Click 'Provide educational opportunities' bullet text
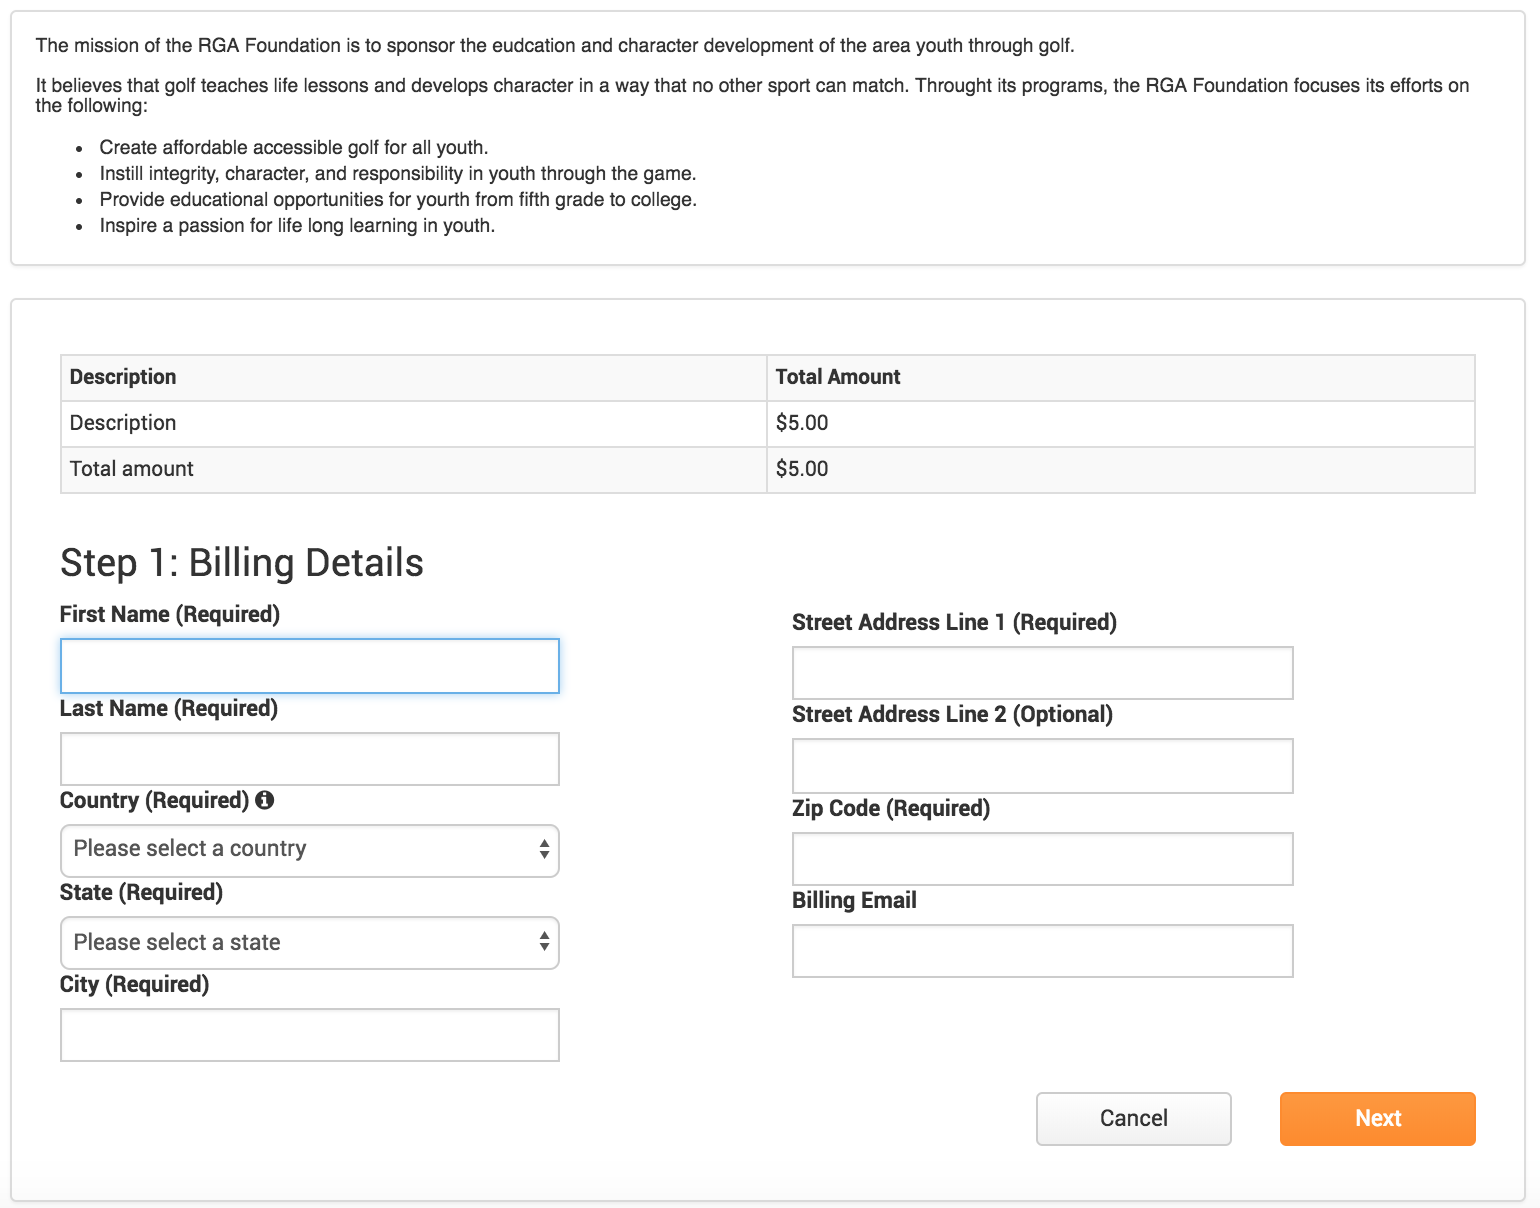The image size is (1540, 1208). tap(398, 199)
